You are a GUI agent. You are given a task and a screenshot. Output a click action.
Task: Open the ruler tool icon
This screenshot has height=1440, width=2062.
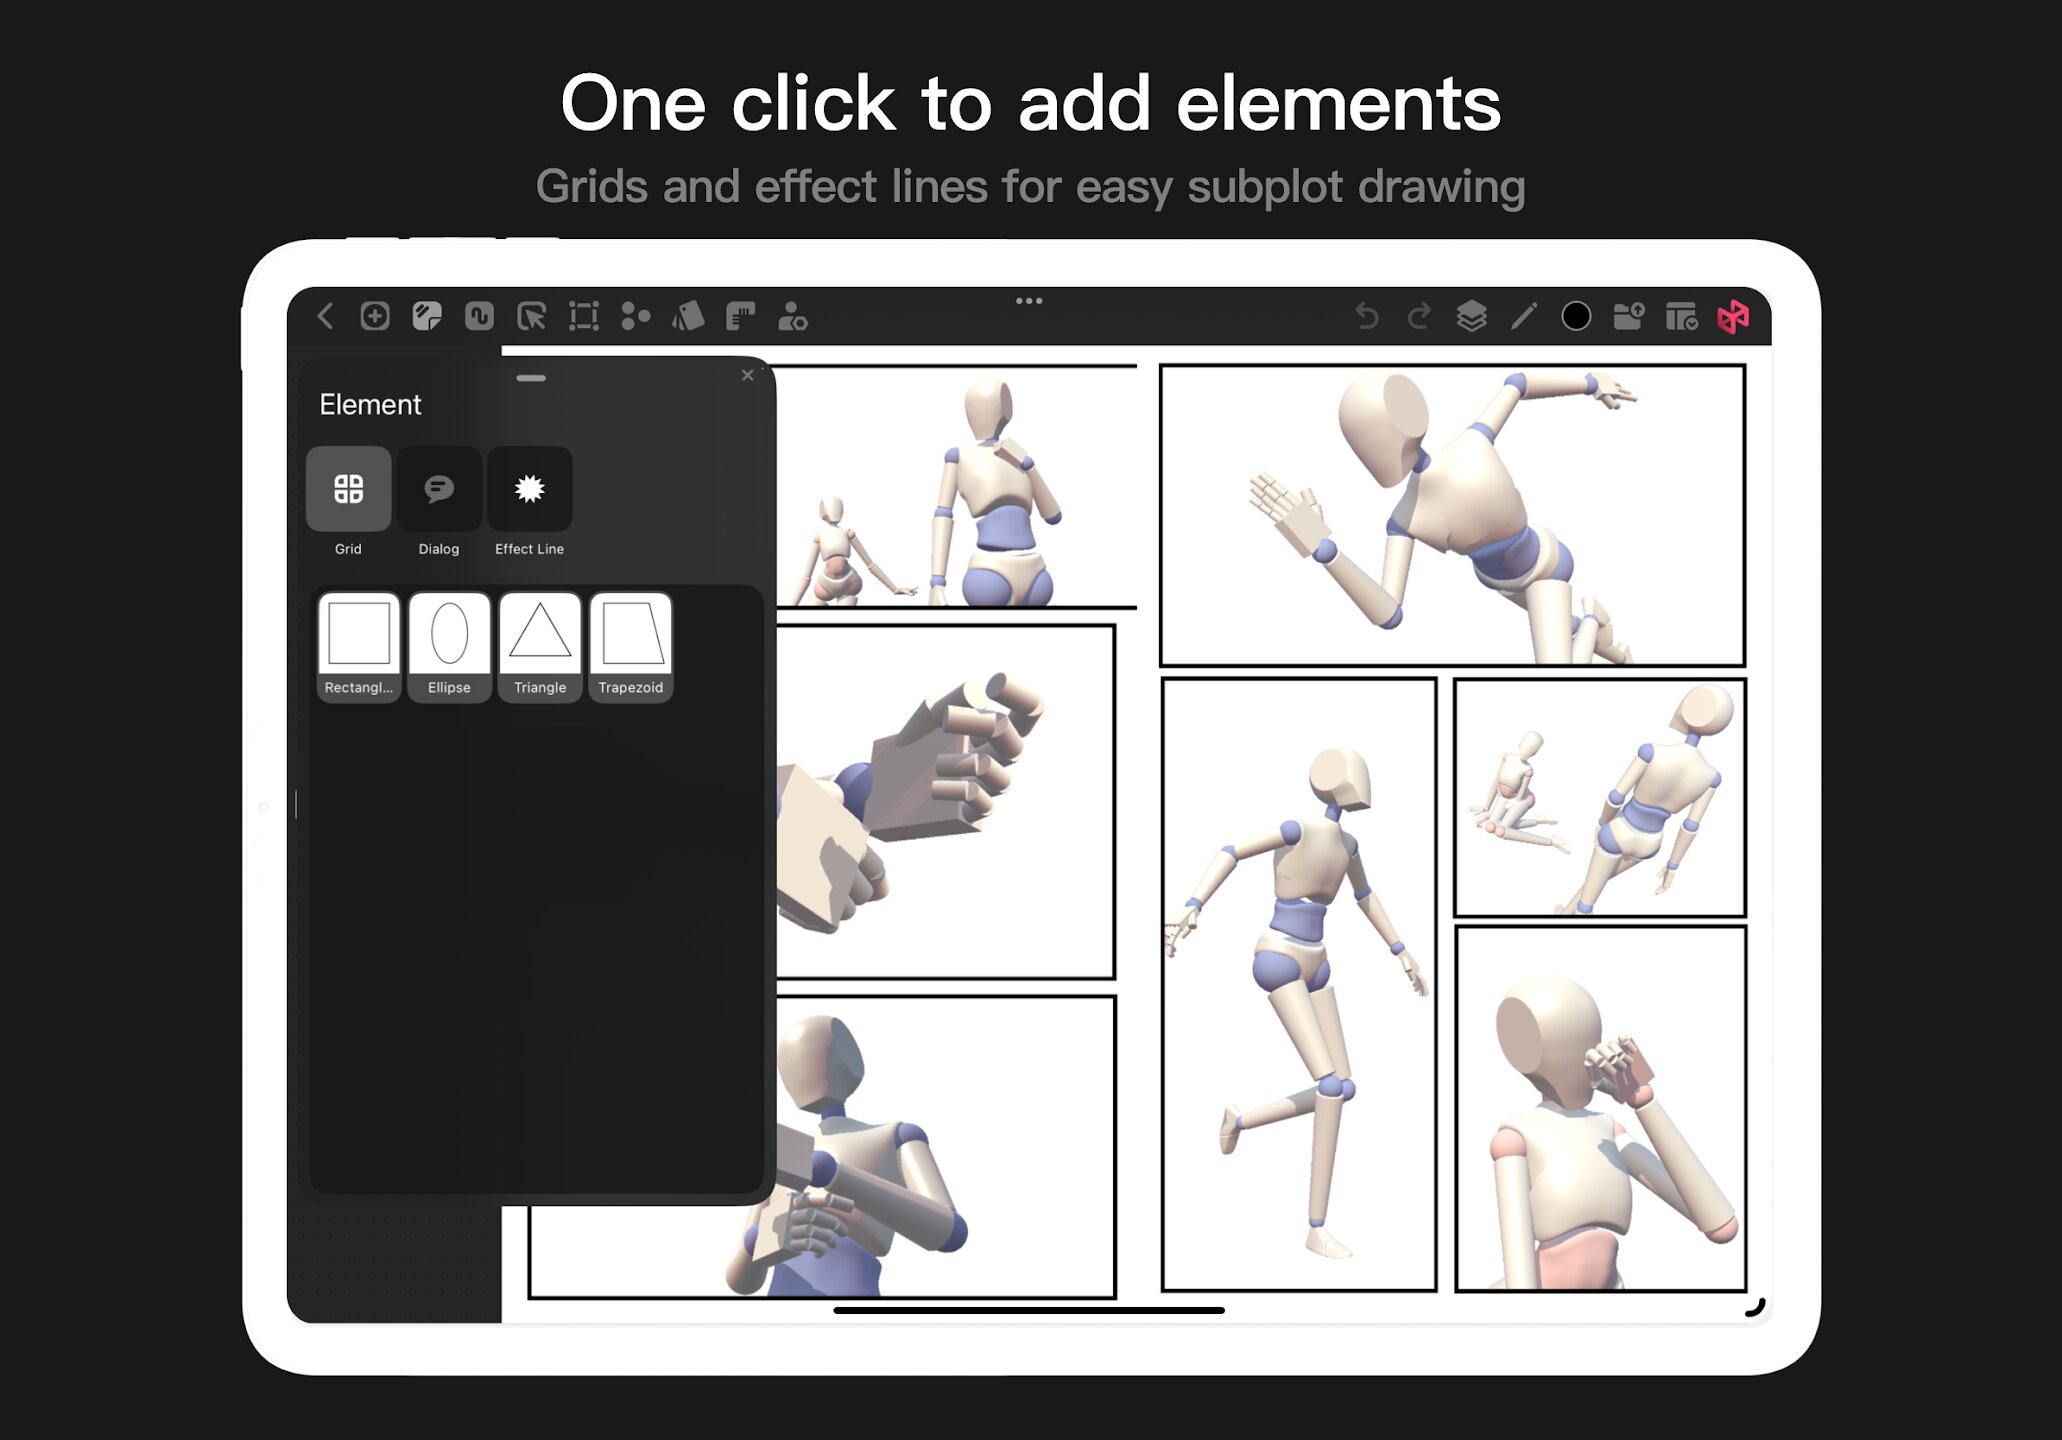pyautogui.click(x=740, y=317)
